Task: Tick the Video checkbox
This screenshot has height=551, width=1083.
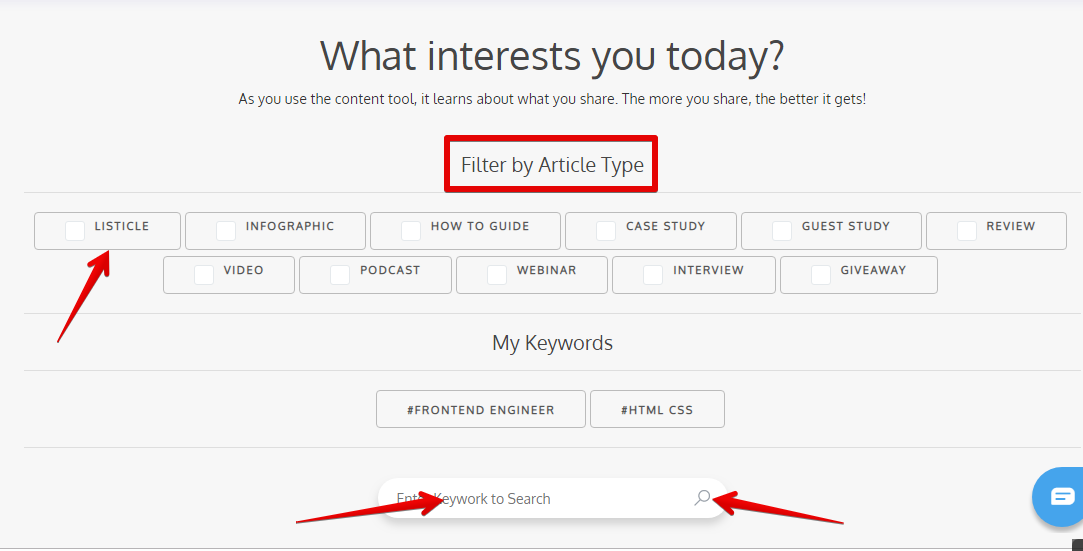Action: (x=204, y=275)
